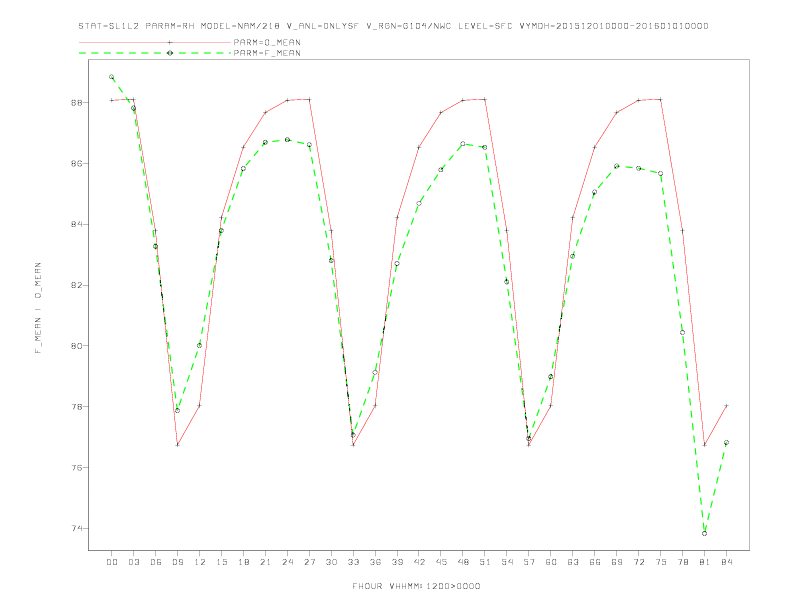Click the O_MEAN plus marker at hour 84

726,405
